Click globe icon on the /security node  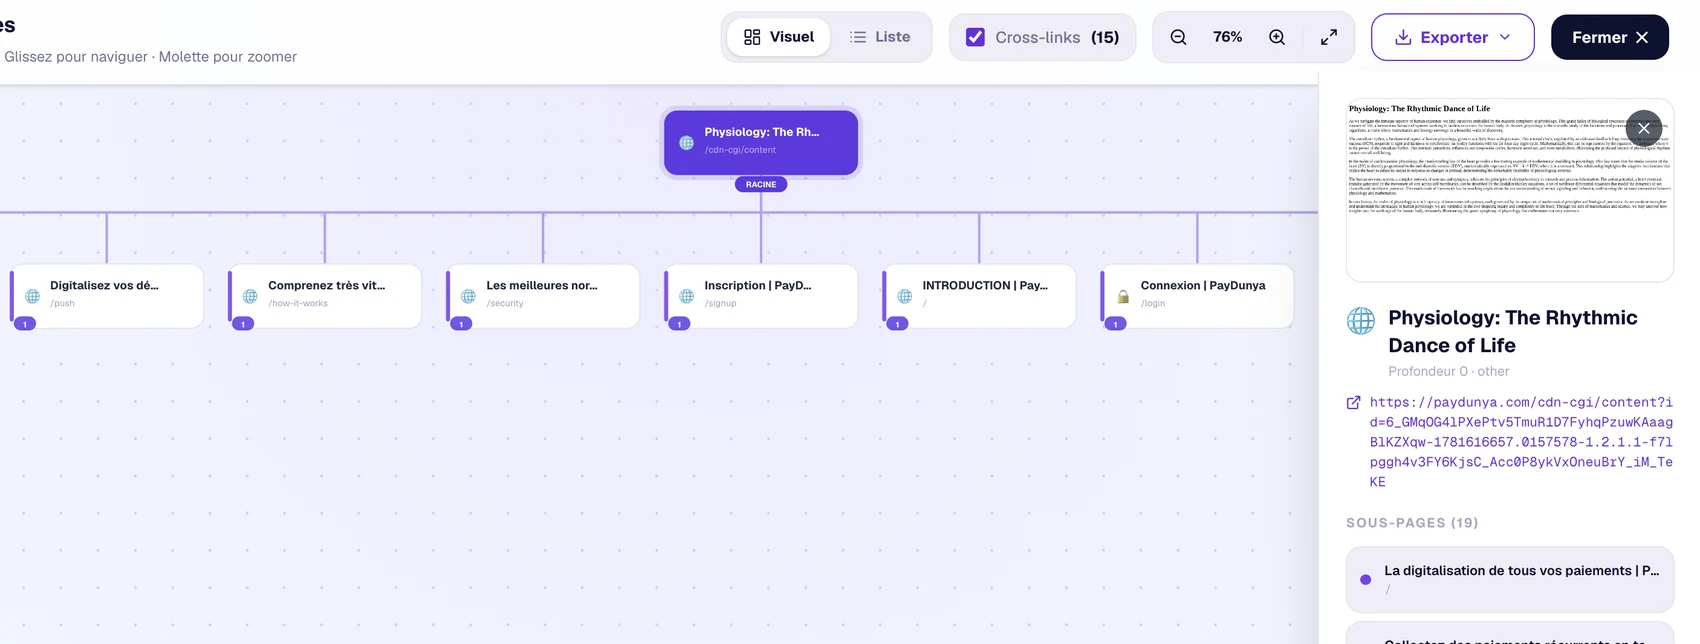tap(468, 296)
